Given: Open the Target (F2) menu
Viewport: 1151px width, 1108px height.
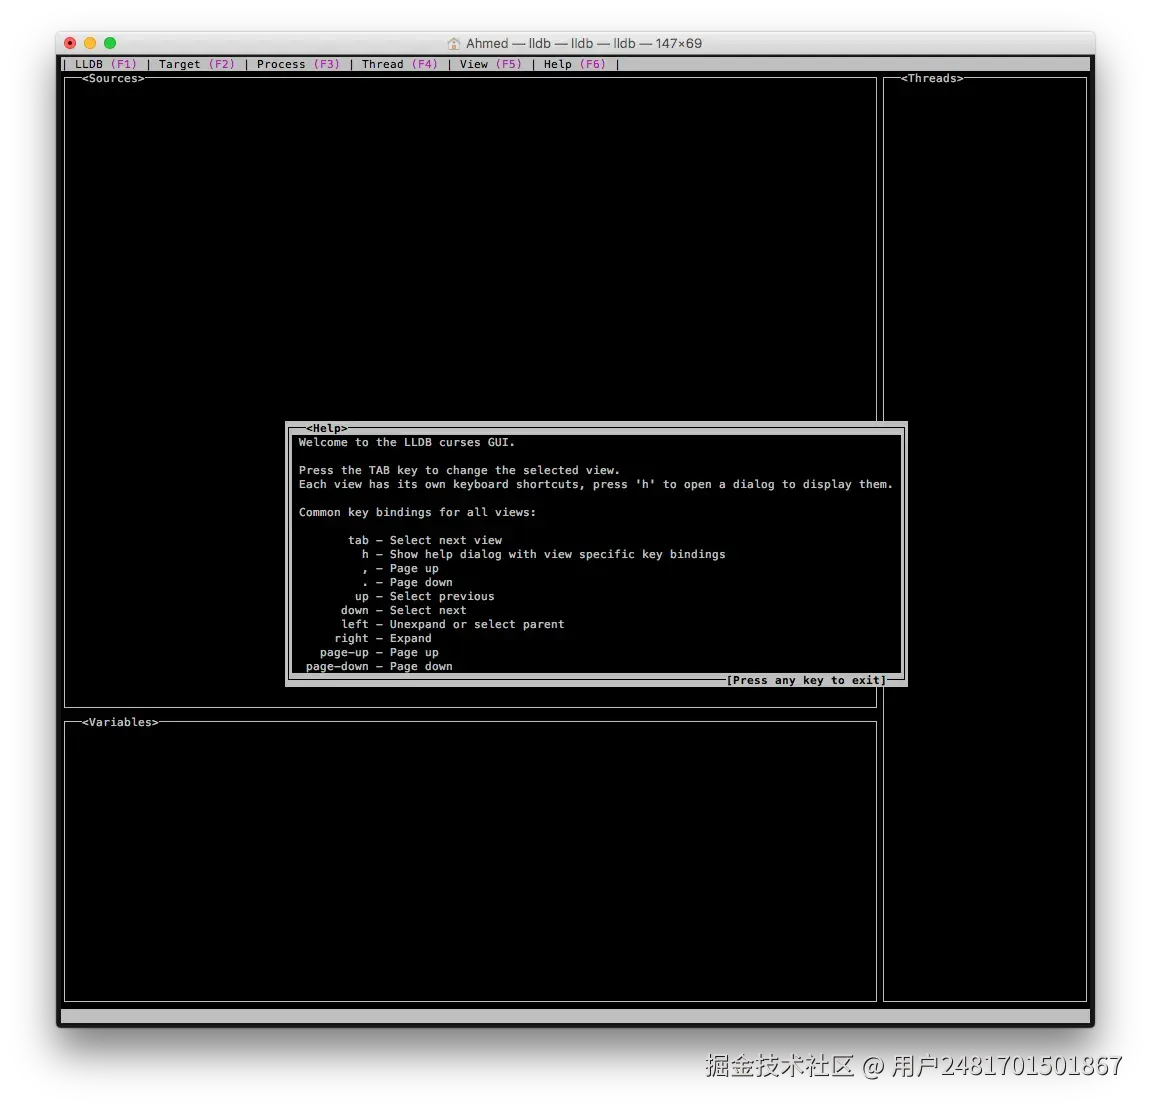Looking at the screenshot, I should [x=197, y=64].
